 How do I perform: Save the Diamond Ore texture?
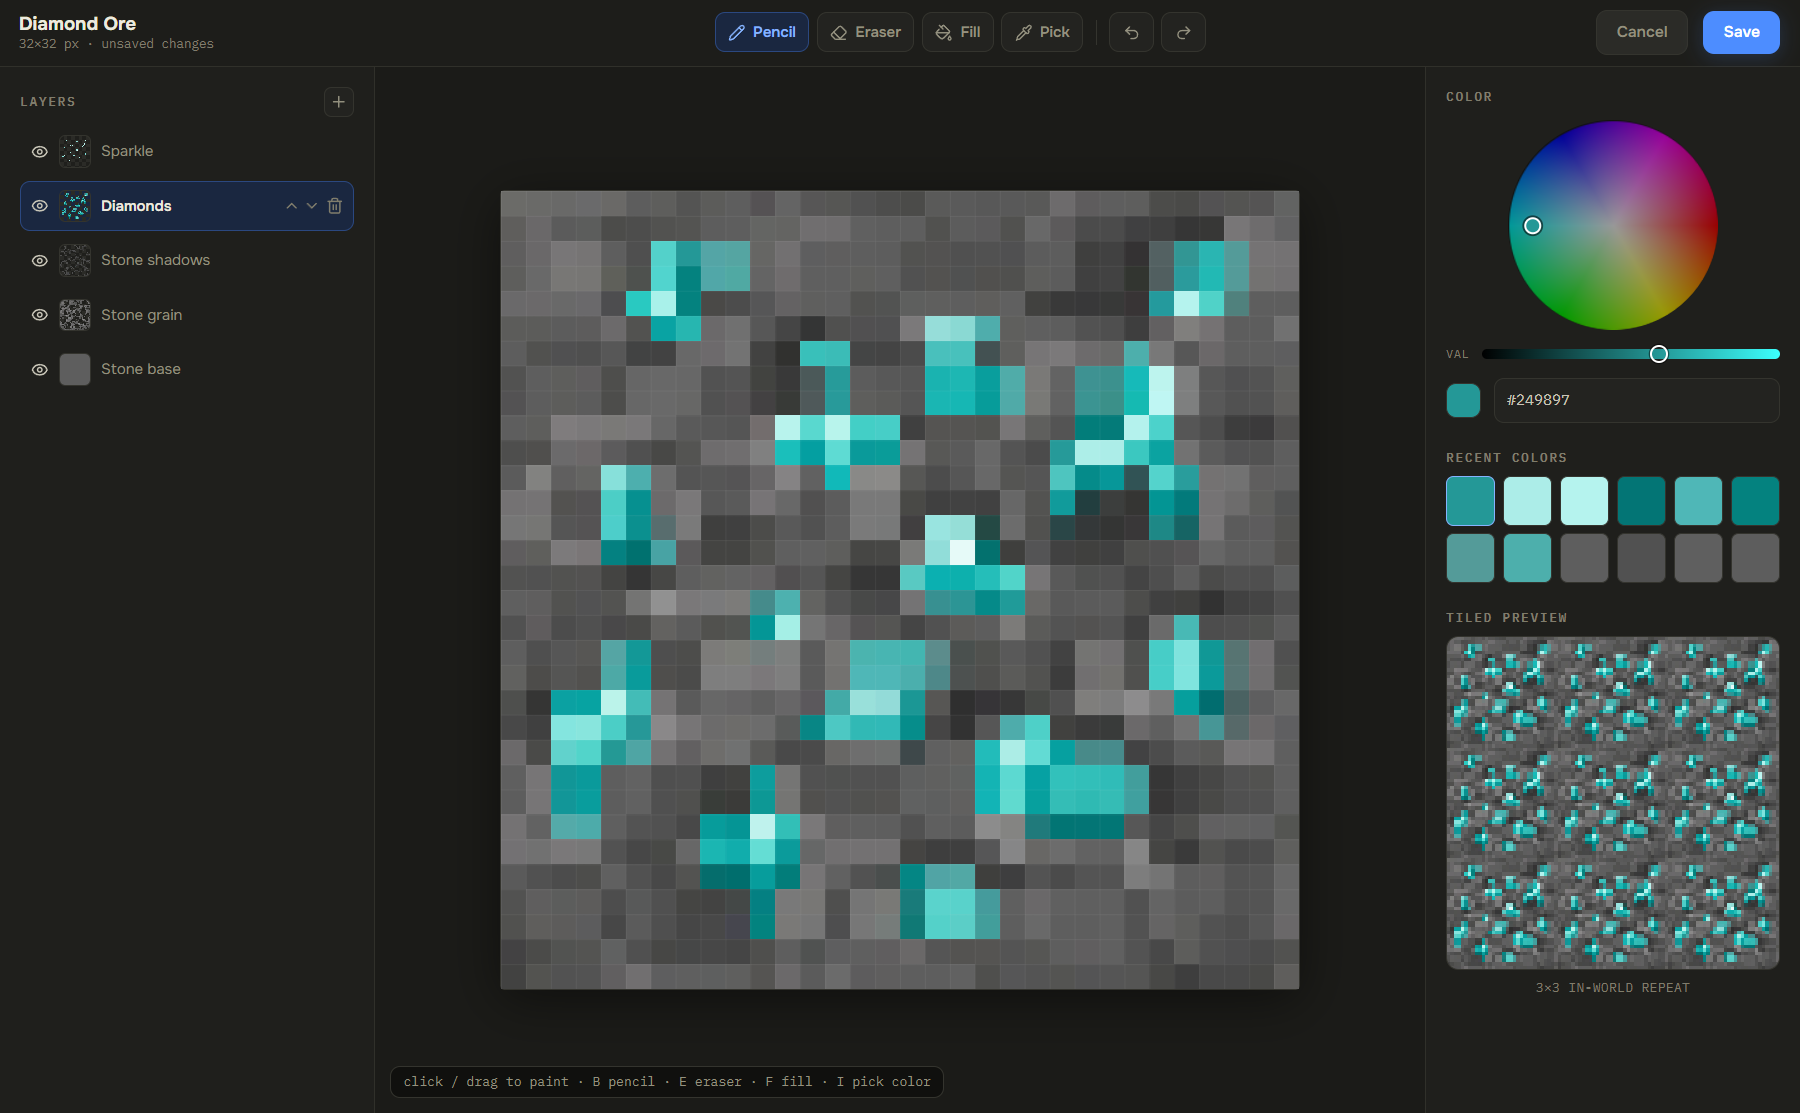click(x=1741, y=32)
